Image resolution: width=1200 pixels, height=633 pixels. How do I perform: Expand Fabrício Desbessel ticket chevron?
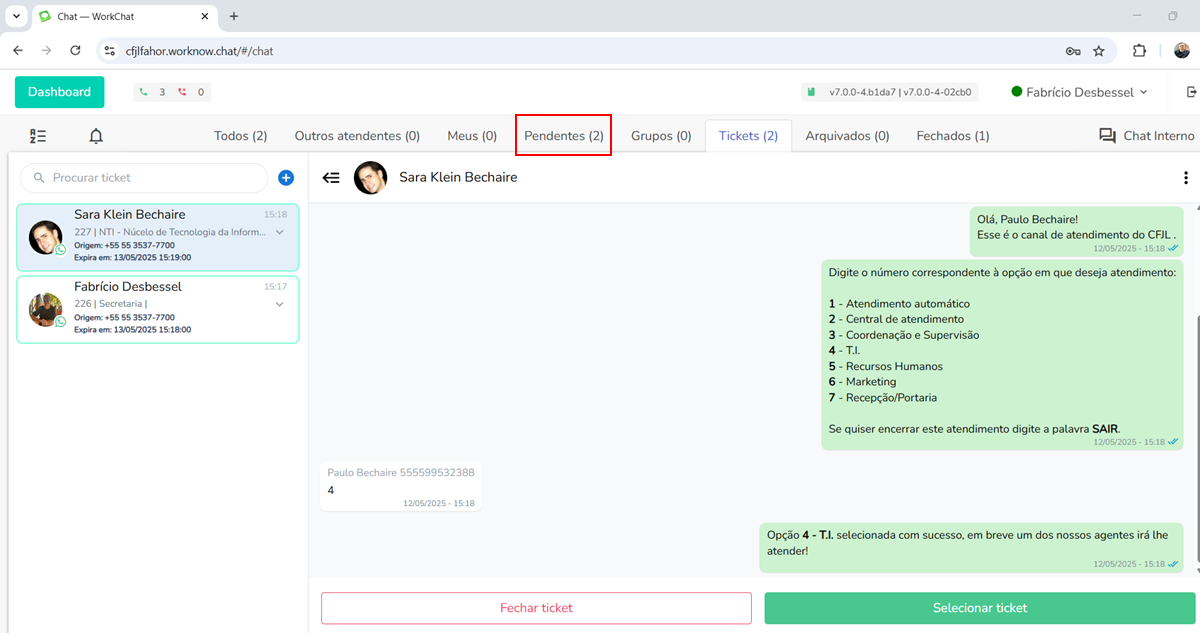[280, 304]
